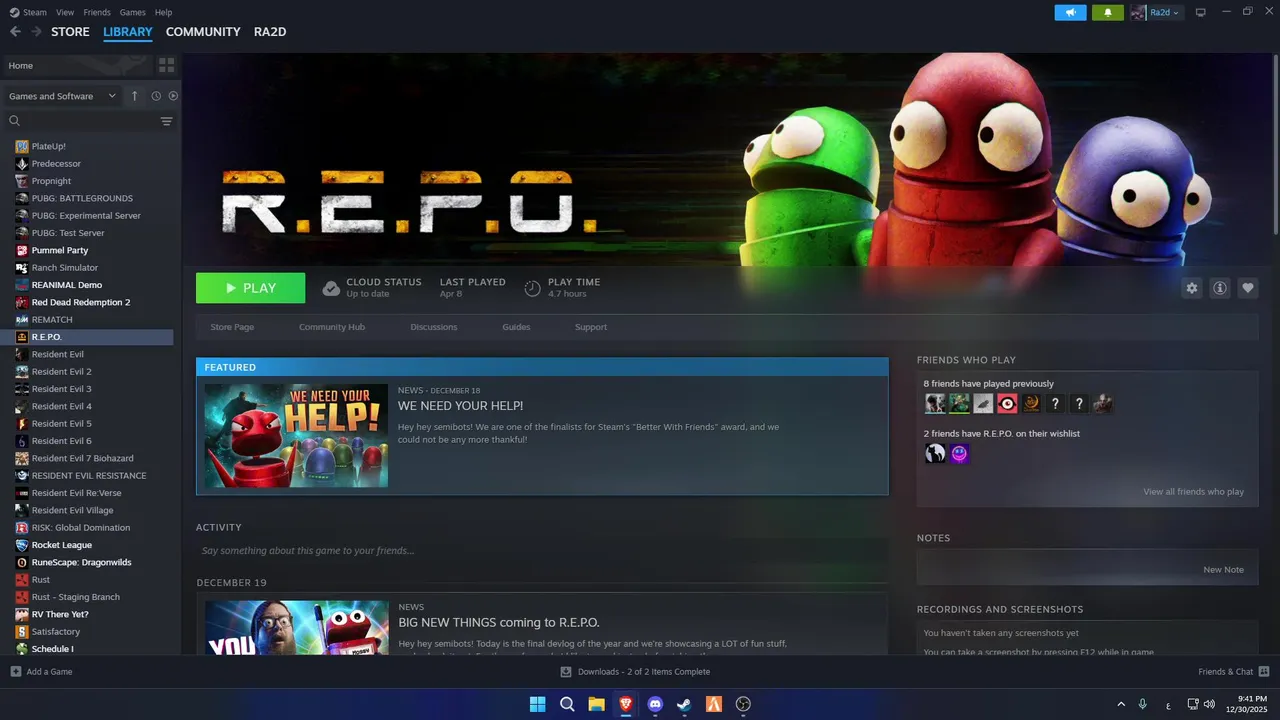Select PUBG: BATTLEGROUNDS in library
1280x720 pixels.
click(82, 198)
